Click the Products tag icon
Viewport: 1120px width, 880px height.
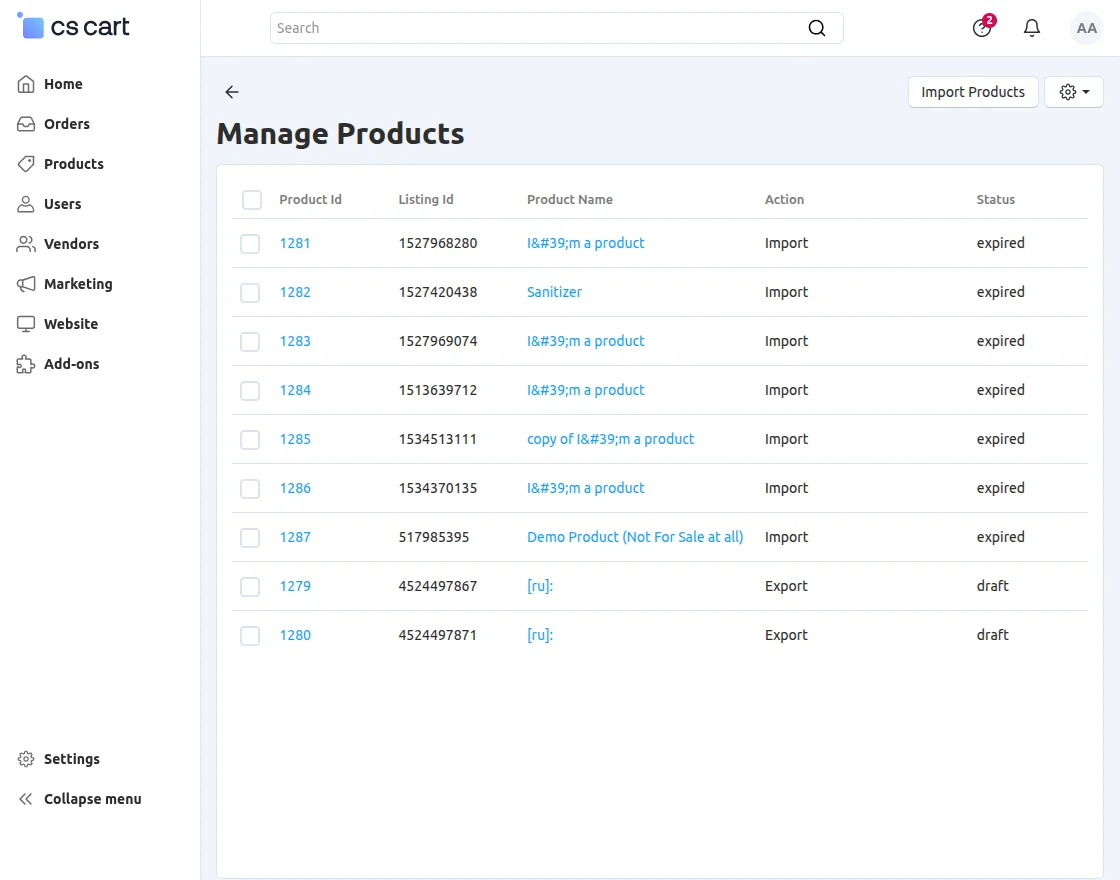(26, 164)
